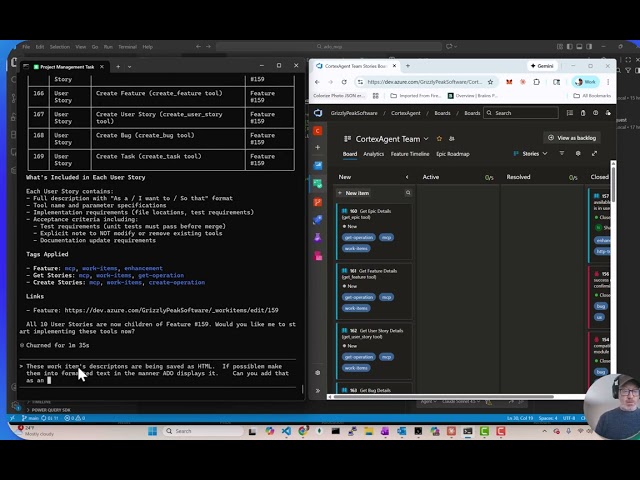
Task: Open Terminal menu in VS Code
Action: pyautogui.click(x=127, y=47)
